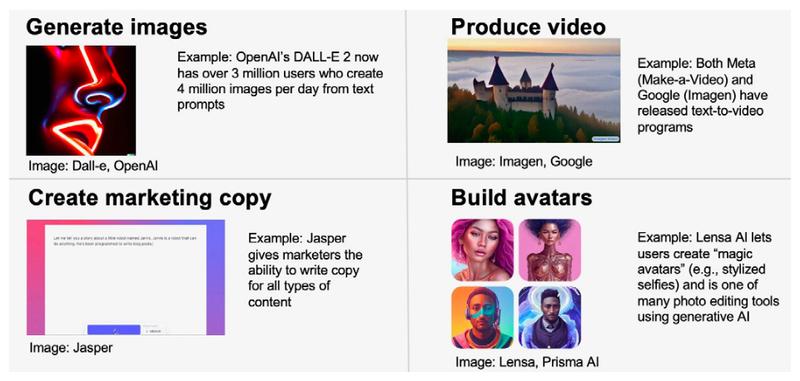800x381 pixels.
Task: Click the pink-haired woman avatar
Action: [x=482, y=250]
